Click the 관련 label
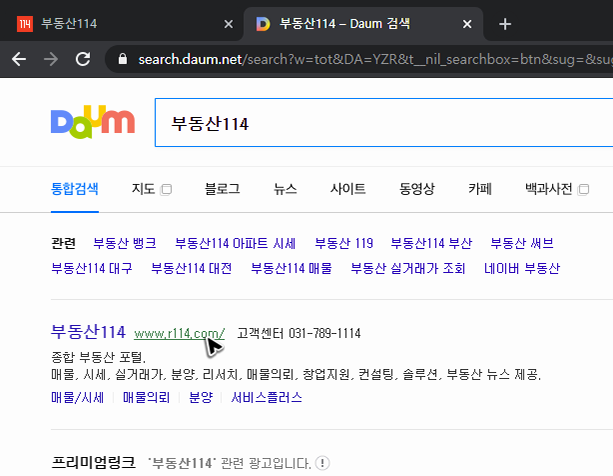The image size is (613, 476). tap(63, 243)
